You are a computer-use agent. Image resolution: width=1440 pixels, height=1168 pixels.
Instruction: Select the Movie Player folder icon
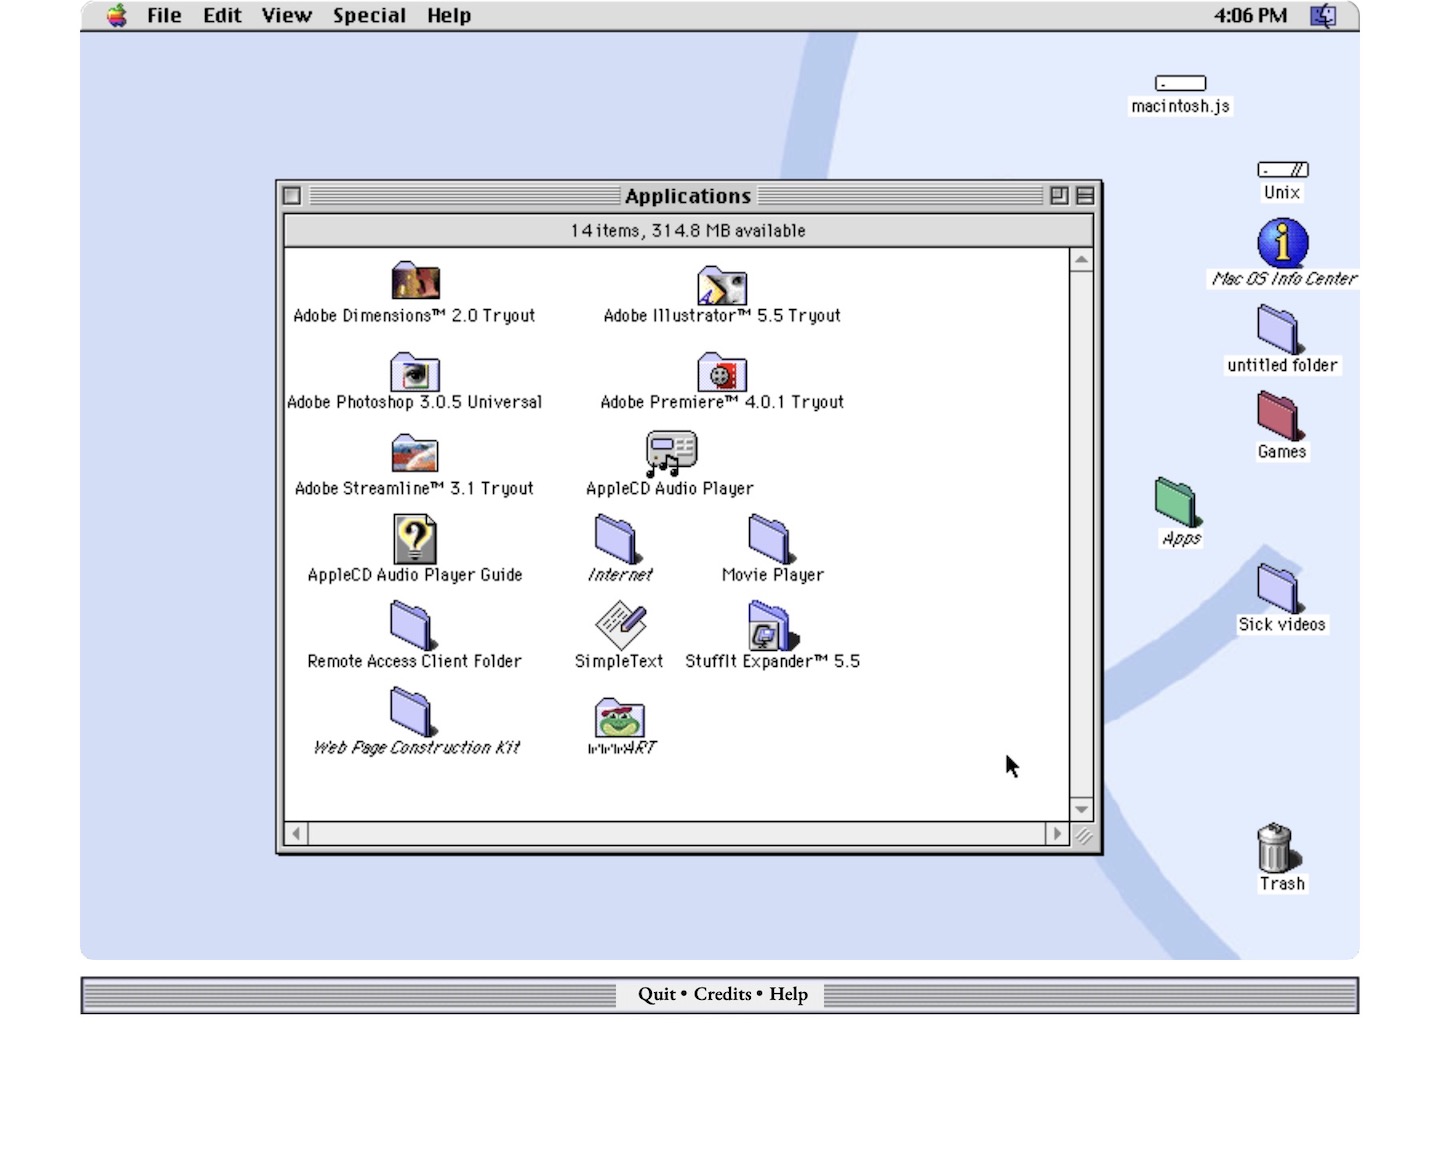[x=771, y=540]
